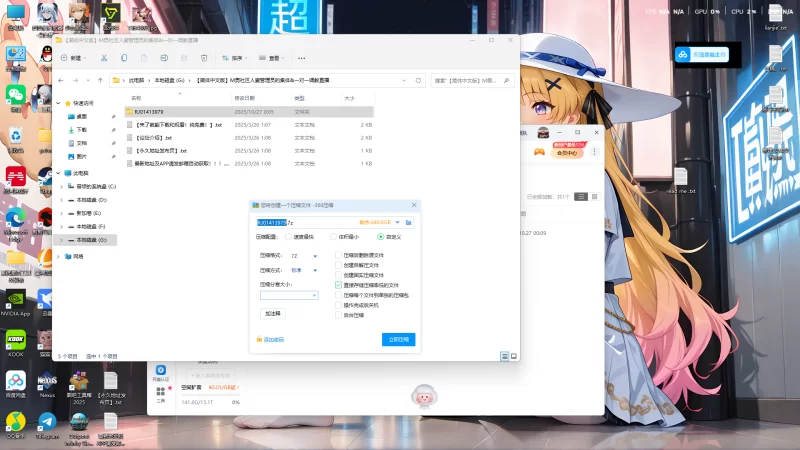The image size is (800, 450).
Task: Select 下载 in Quick access sidebar
Action: pyautogui.click(x=82, y=130)
